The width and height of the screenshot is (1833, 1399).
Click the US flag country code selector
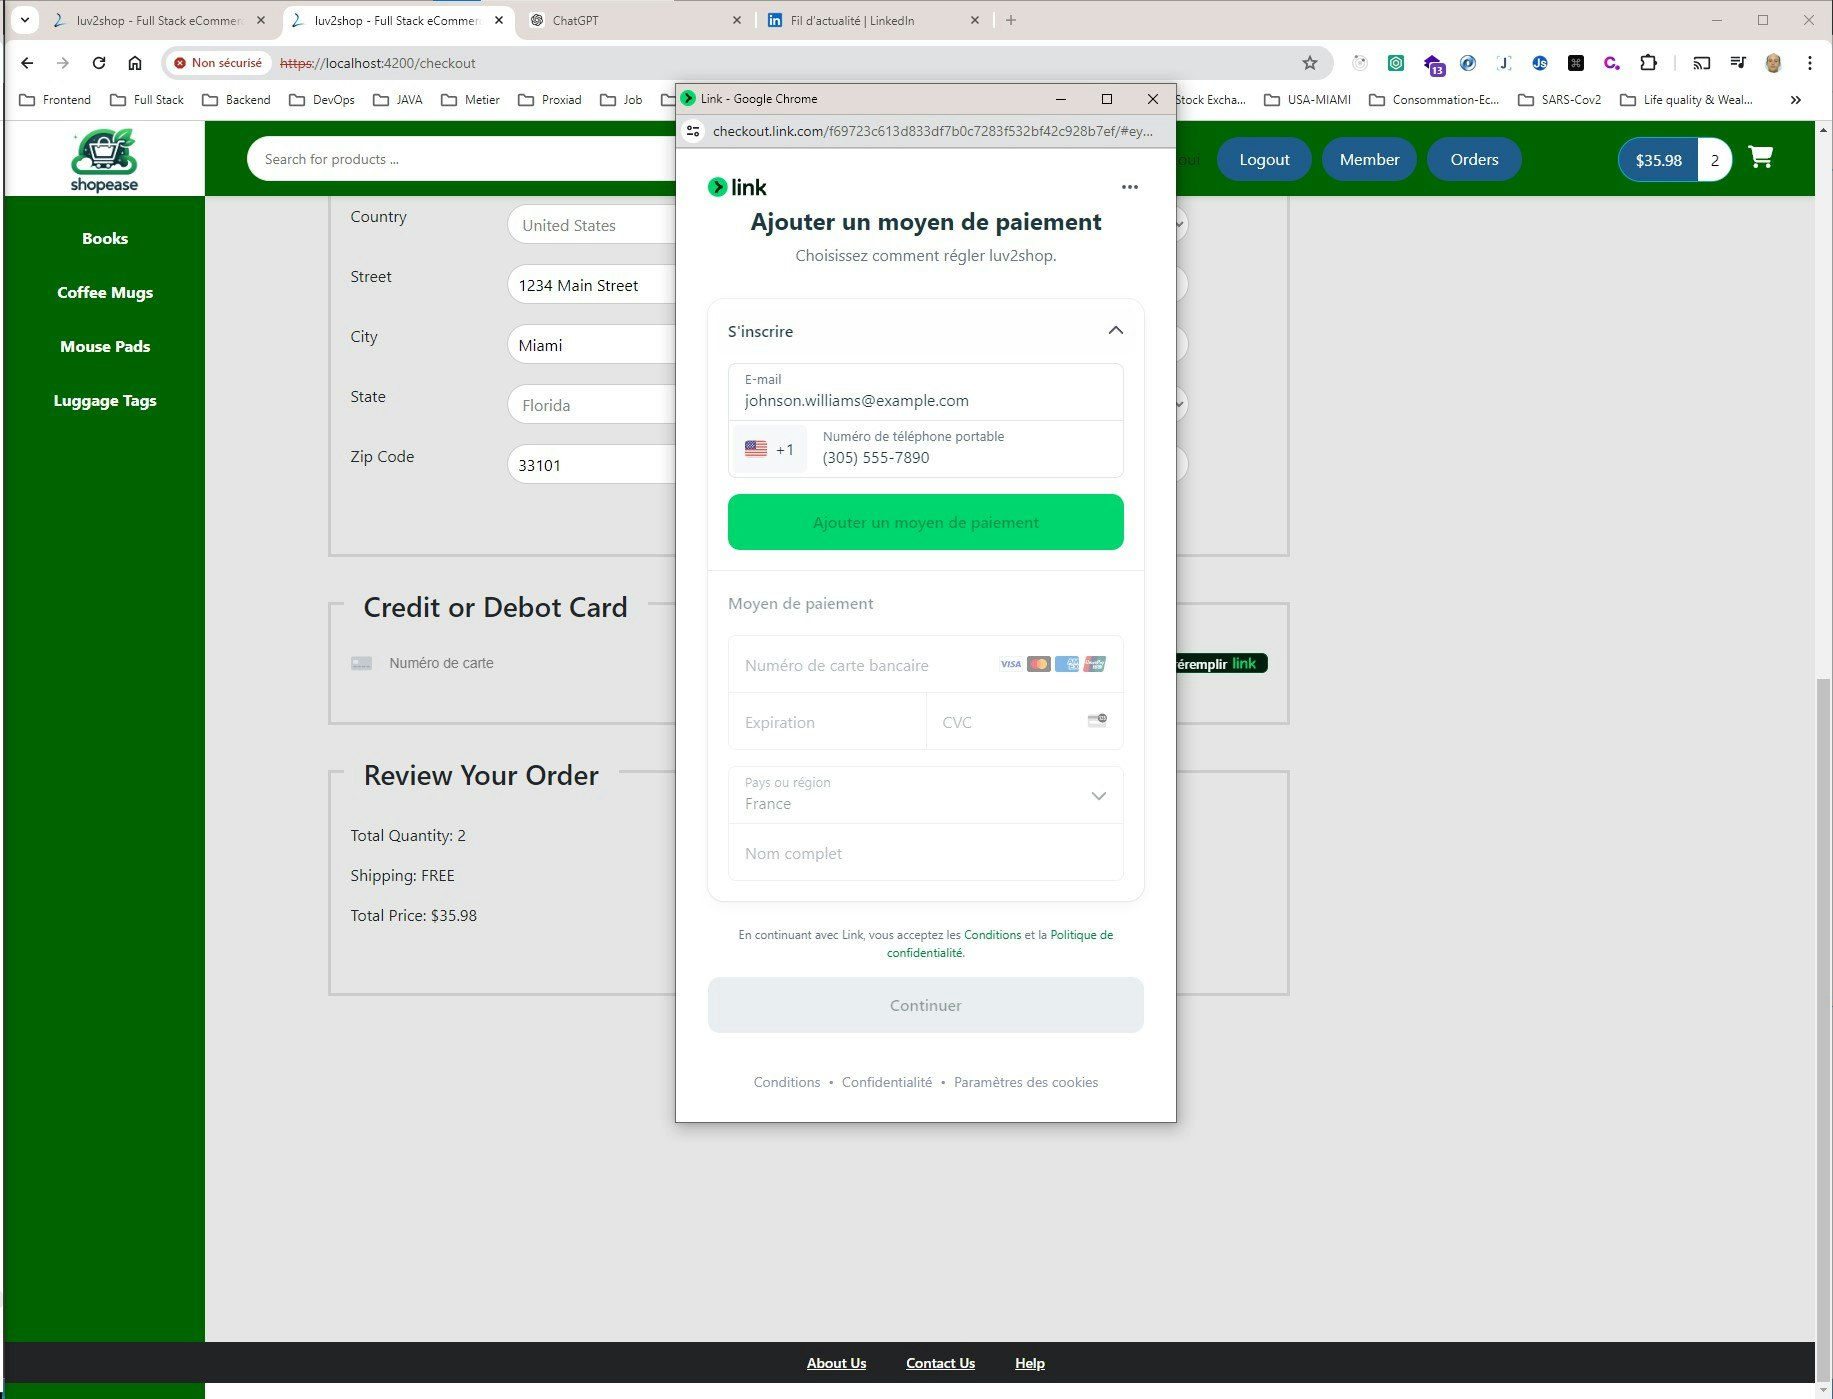[x=769, y=449]
